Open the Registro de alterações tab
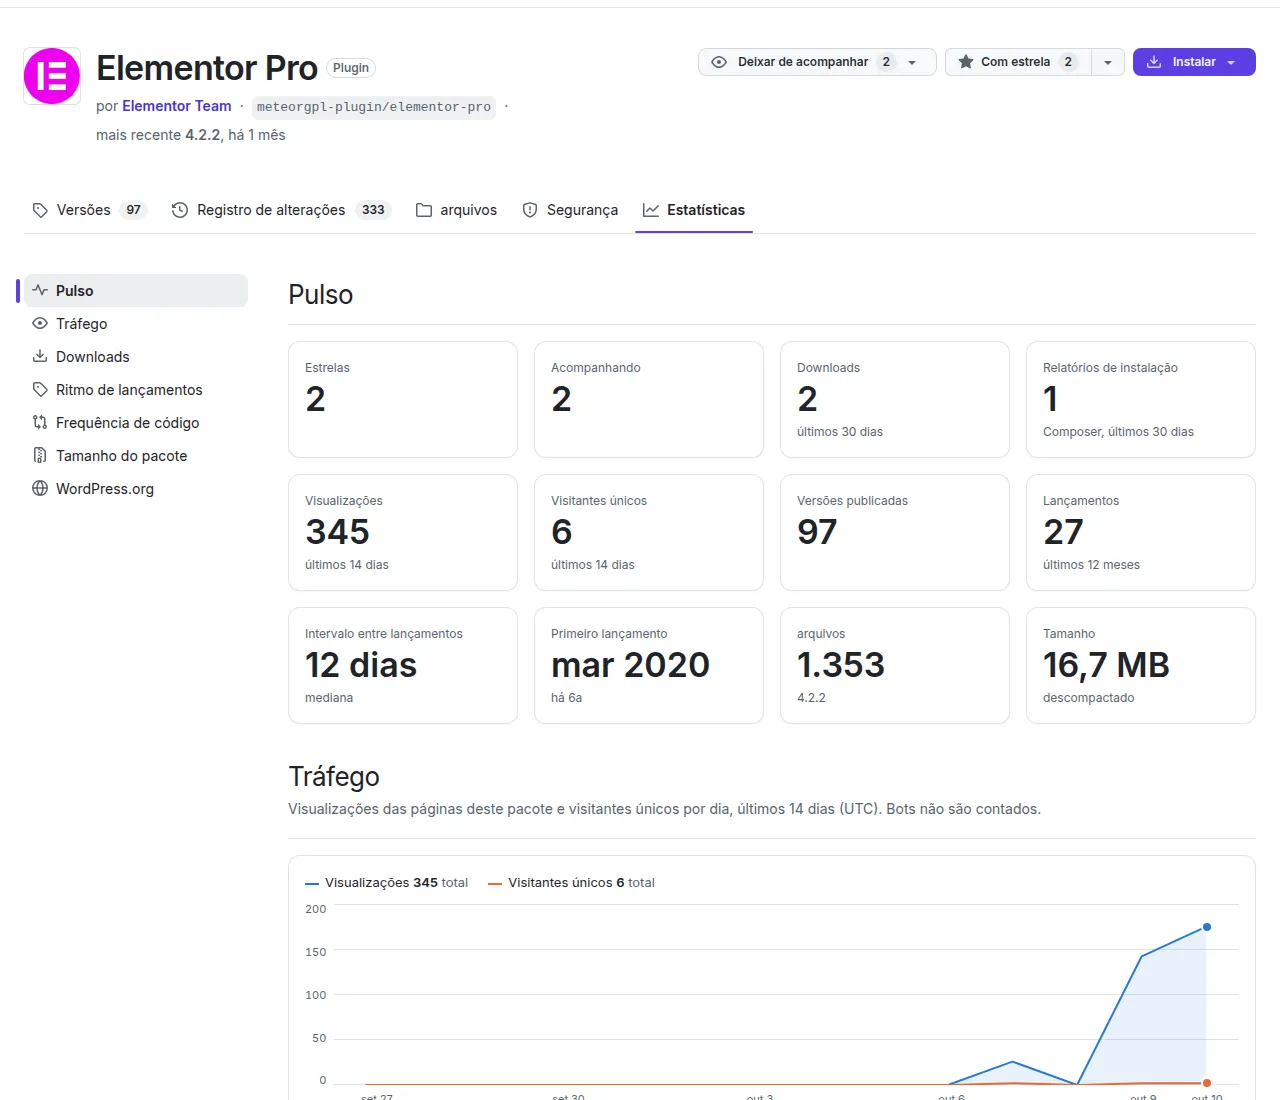Screen dimensions: 1280x1100 281,210
